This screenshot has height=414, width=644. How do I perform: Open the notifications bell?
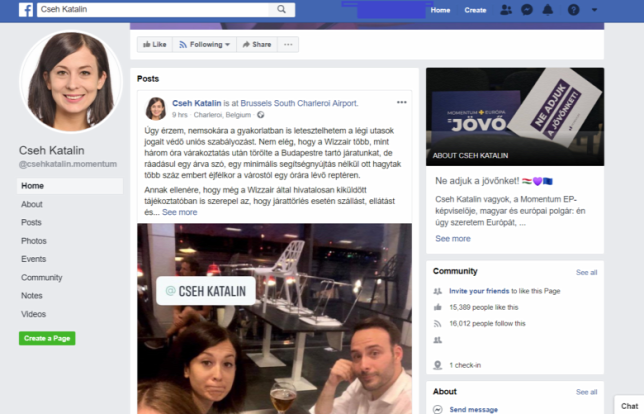(548, 10)
